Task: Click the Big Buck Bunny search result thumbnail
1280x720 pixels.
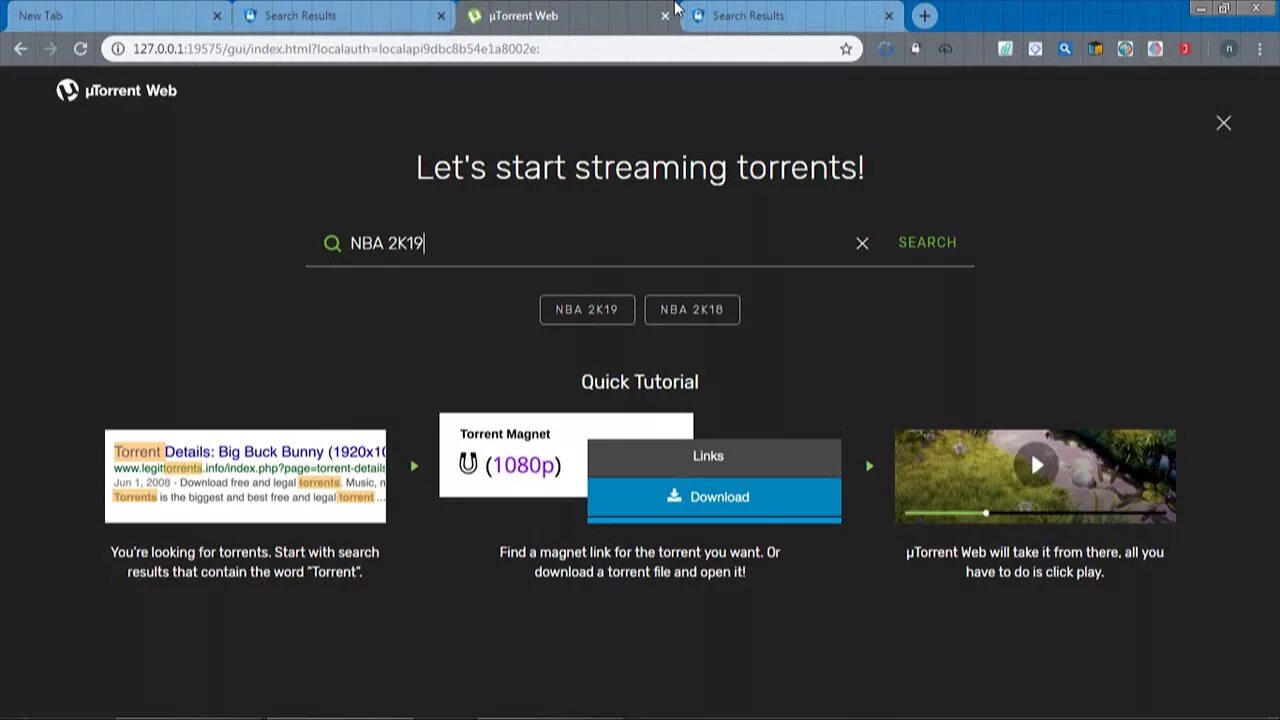Action: click(x=245, y=476)
